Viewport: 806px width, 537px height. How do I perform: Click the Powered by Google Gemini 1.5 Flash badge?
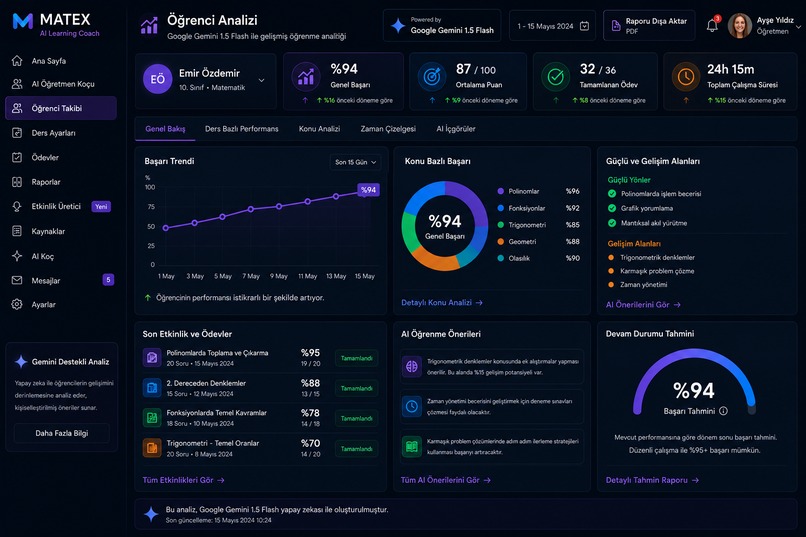(x=442, y=26)
